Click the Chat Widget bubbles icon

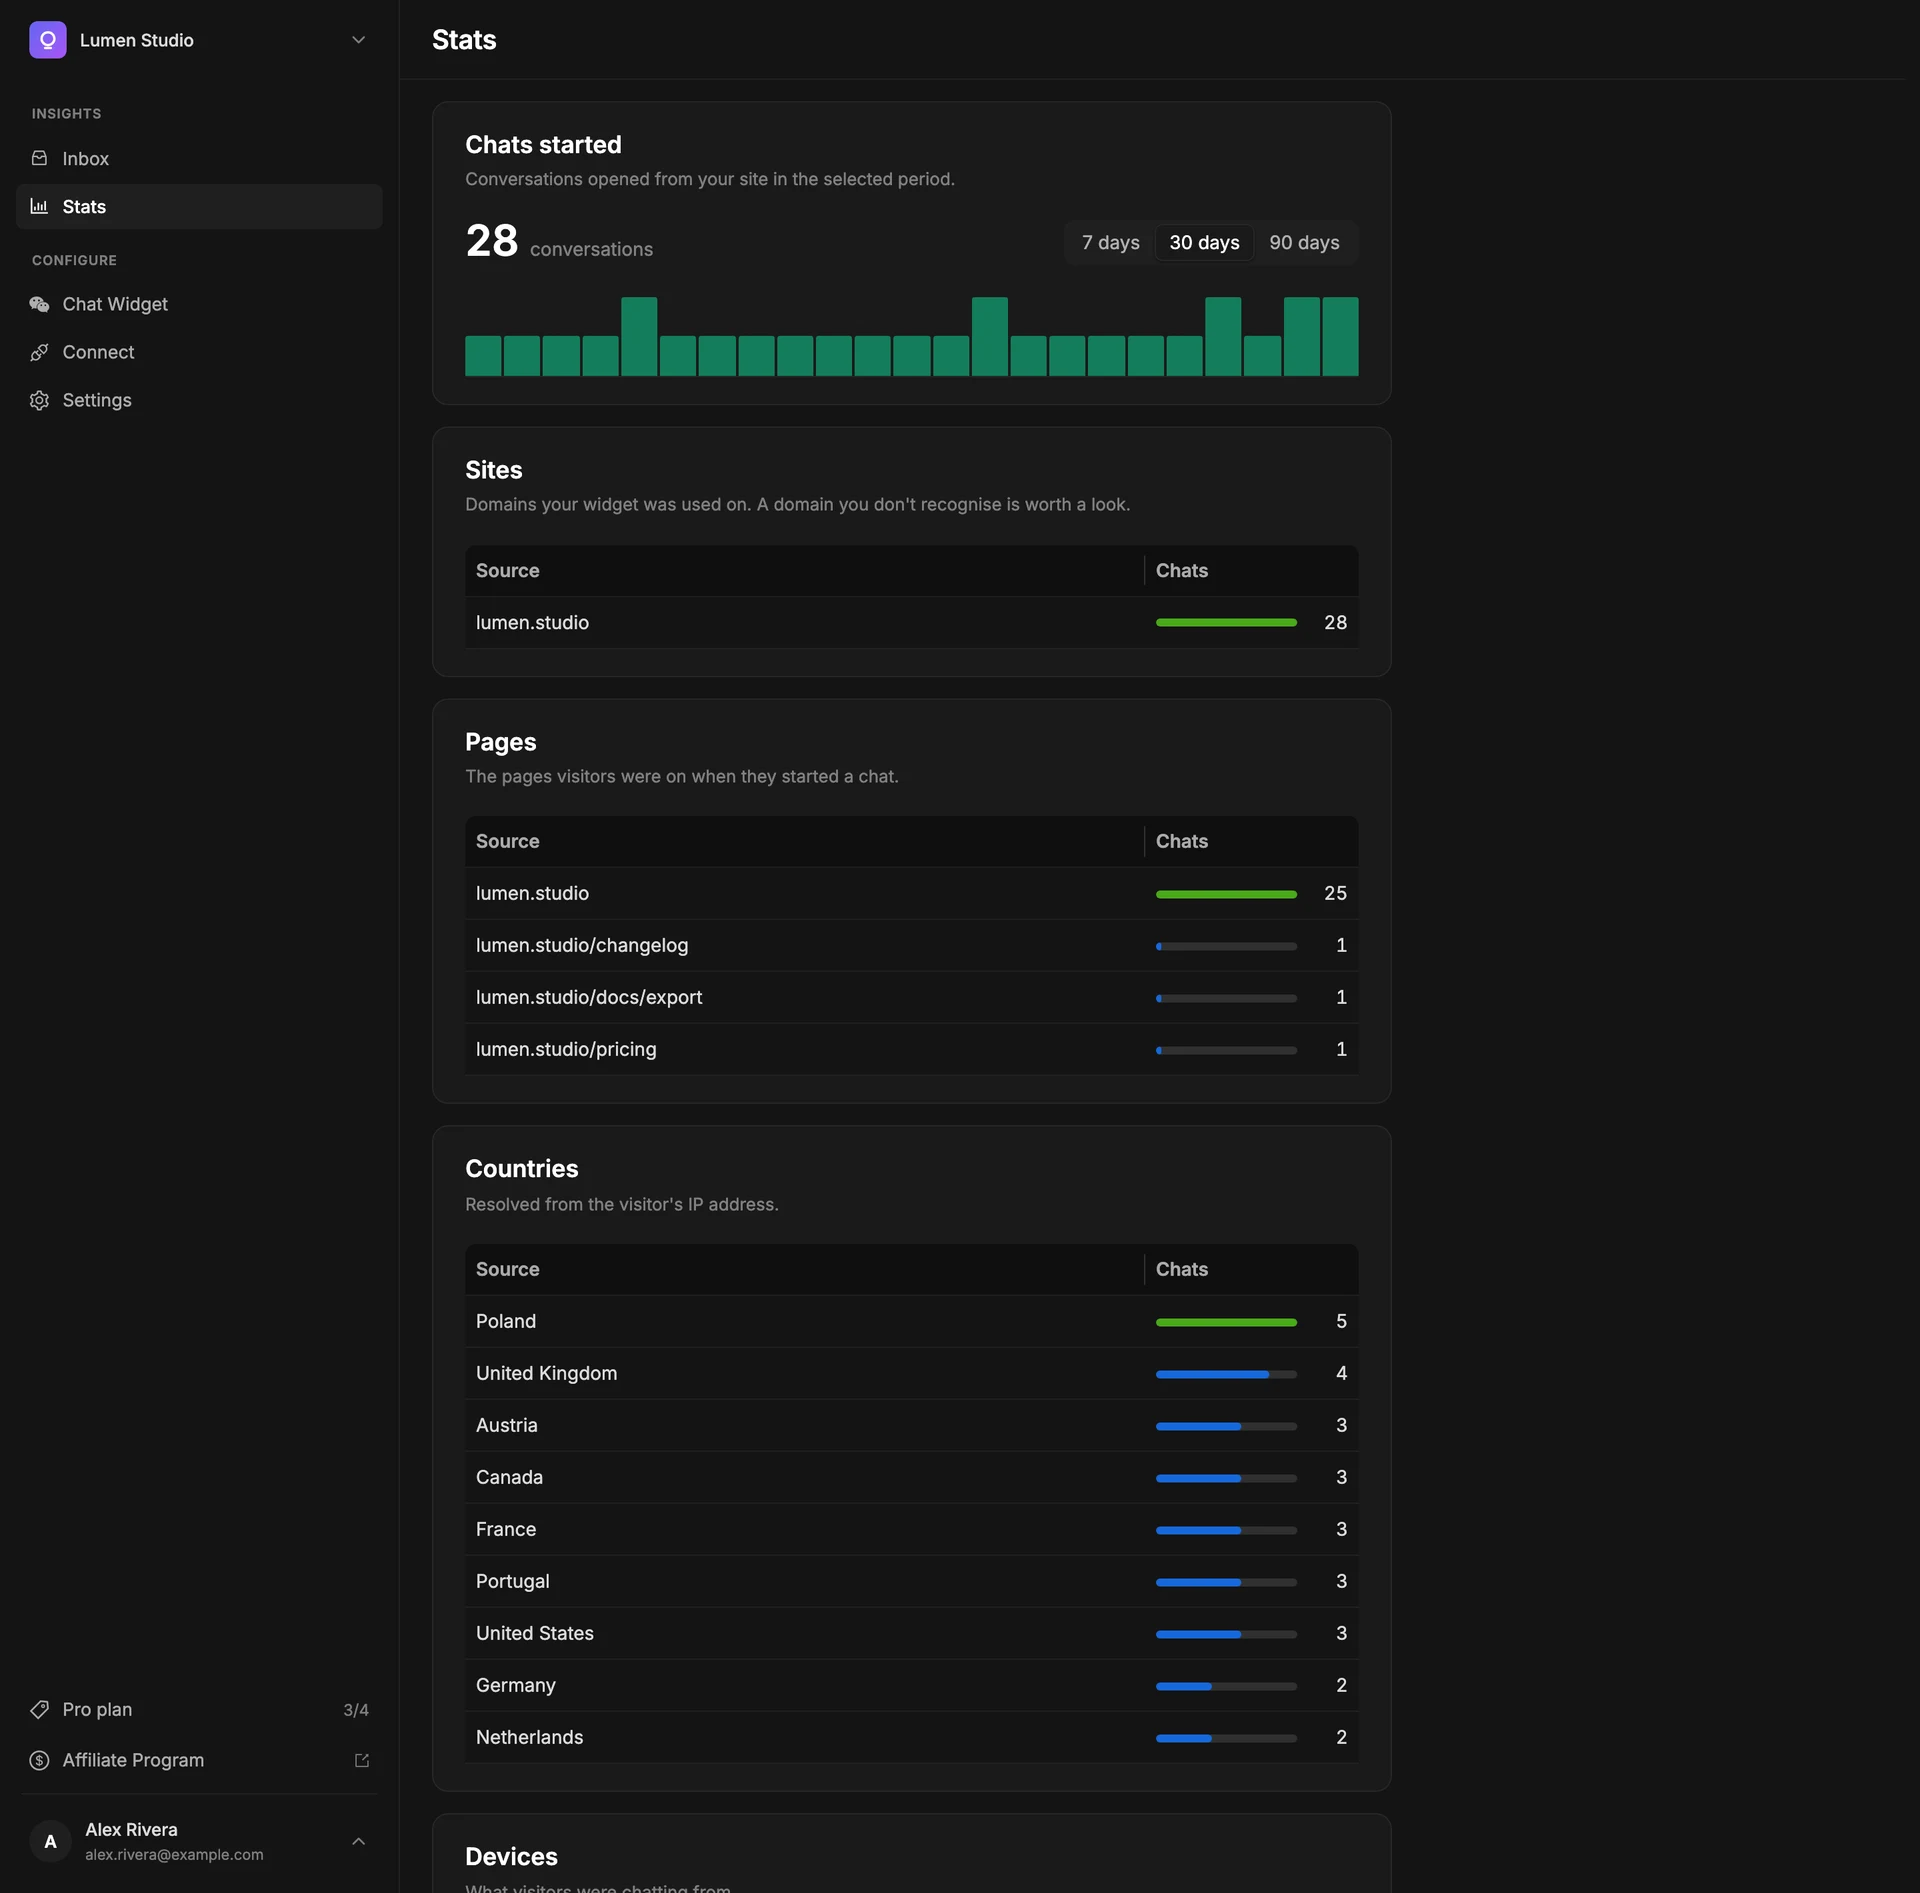tap(40, 304)
